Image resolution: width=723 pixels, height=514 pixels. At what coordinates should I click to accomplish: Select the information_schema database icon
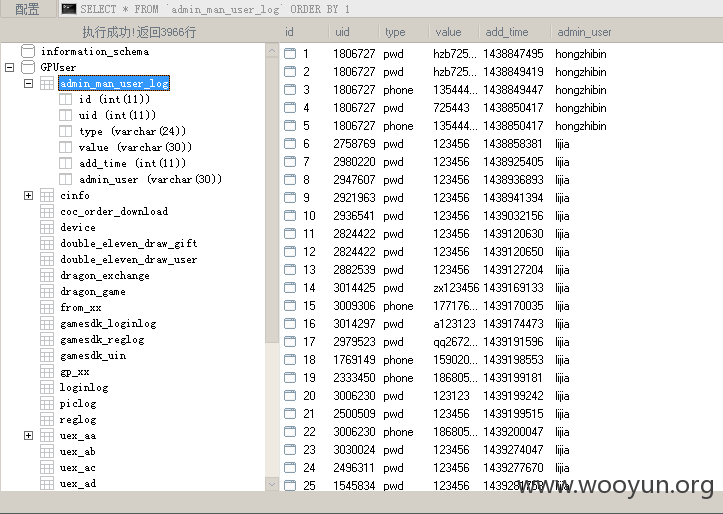pos(28,51)
